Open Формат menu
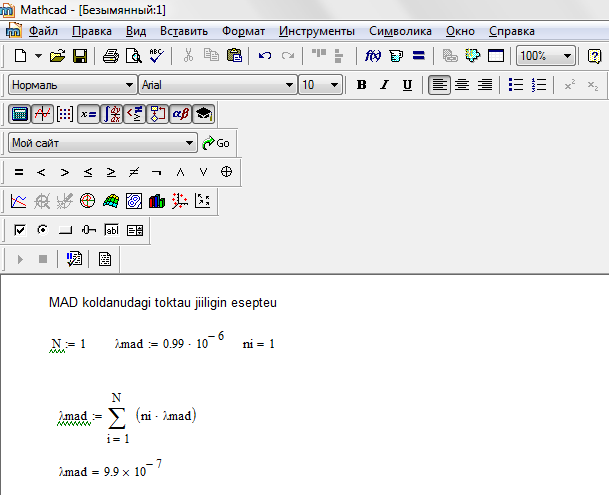Viewport: 609px width, 495px height. 244,31
